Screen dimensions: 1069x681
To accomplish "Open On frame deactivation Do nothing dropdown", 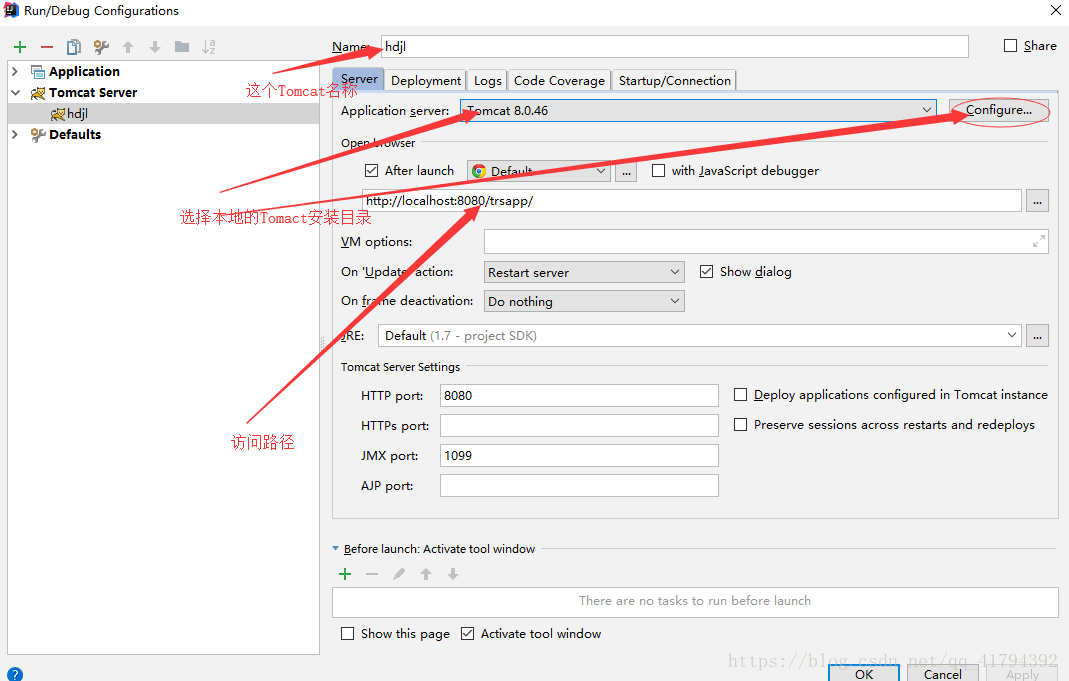I will coord(584,301).
